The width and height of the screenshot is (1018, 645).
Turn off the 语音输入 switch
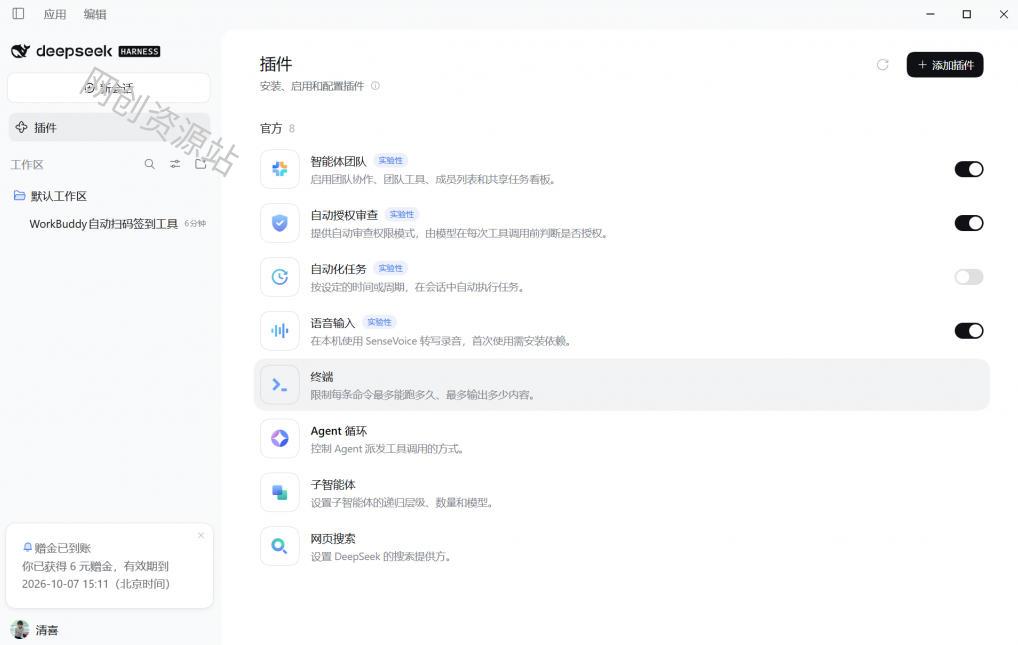point(969,331)
